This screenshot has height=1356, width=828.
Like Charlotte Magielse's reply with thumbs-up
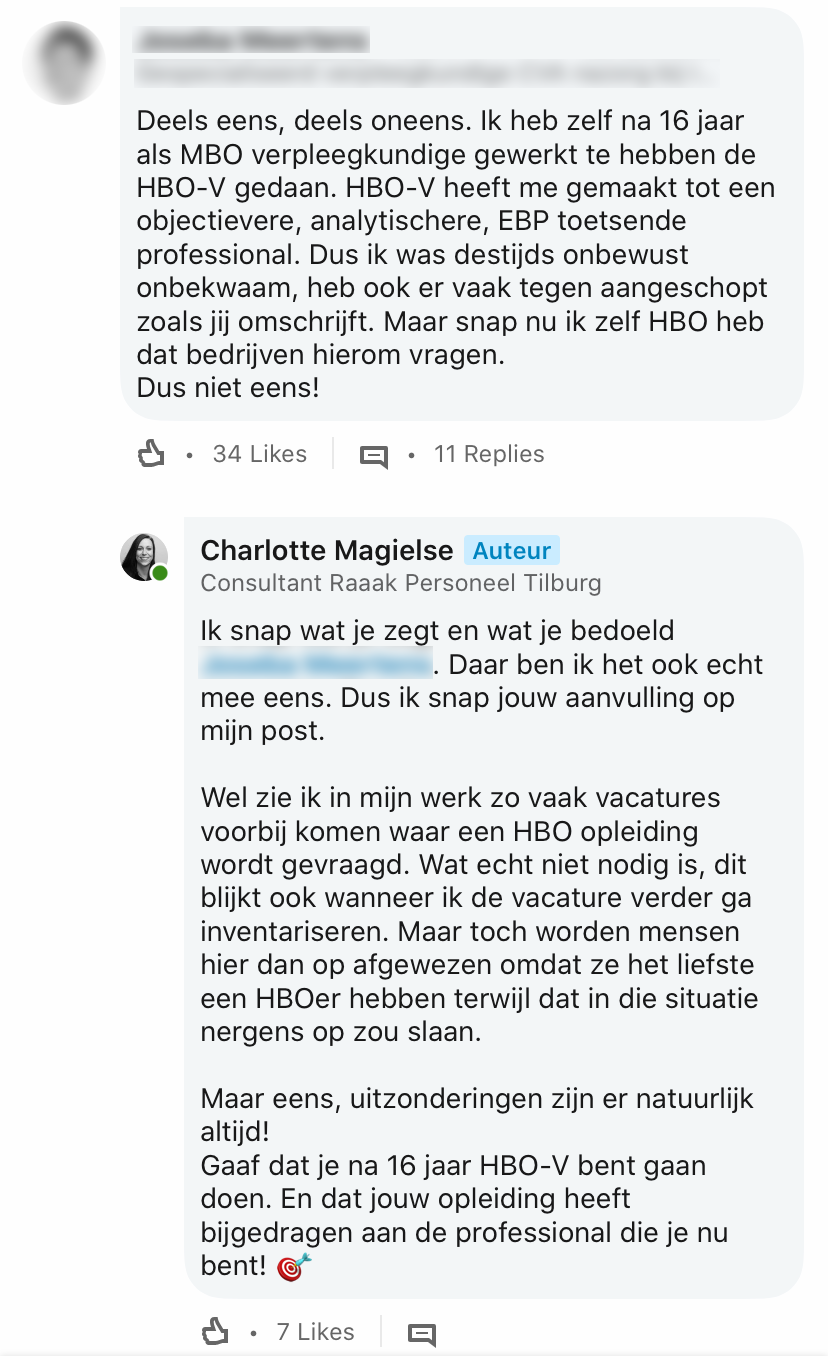coord(215,1332)
